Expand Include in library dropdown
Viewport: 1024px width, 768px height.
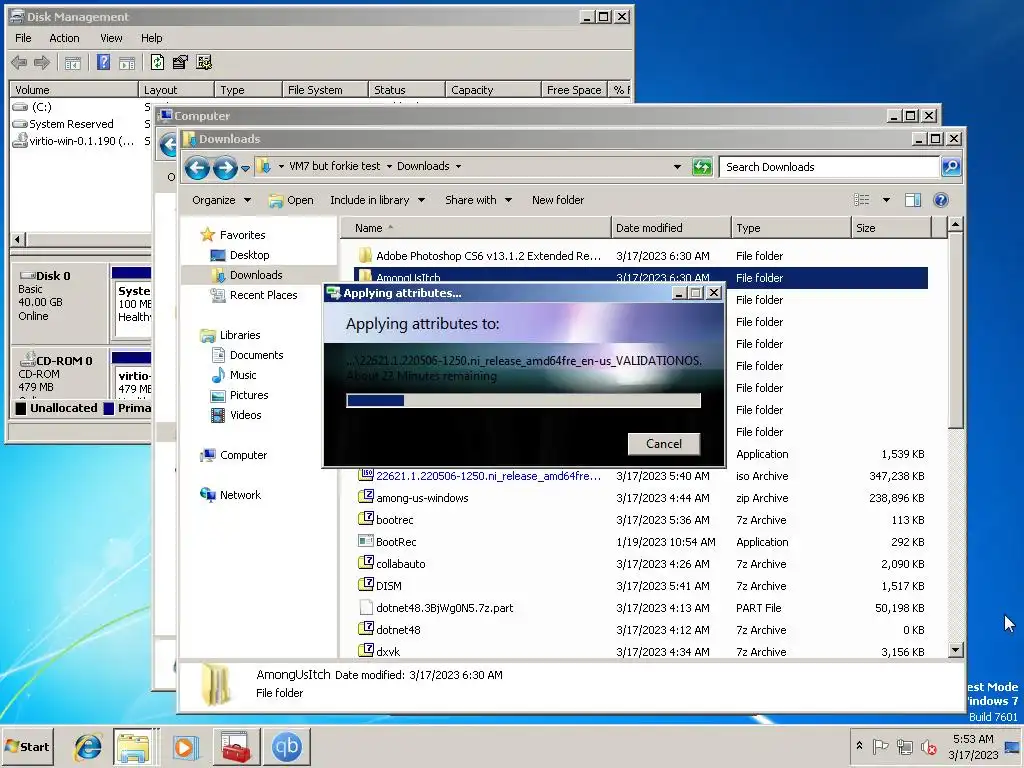click(x=377, y=200)
